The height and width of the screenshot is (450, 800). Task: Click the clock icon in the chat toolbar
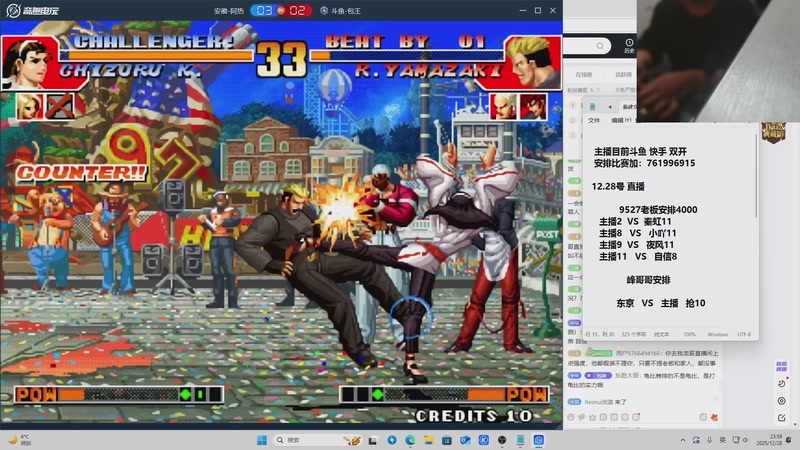pyautogui.click(x=570, y=417)
